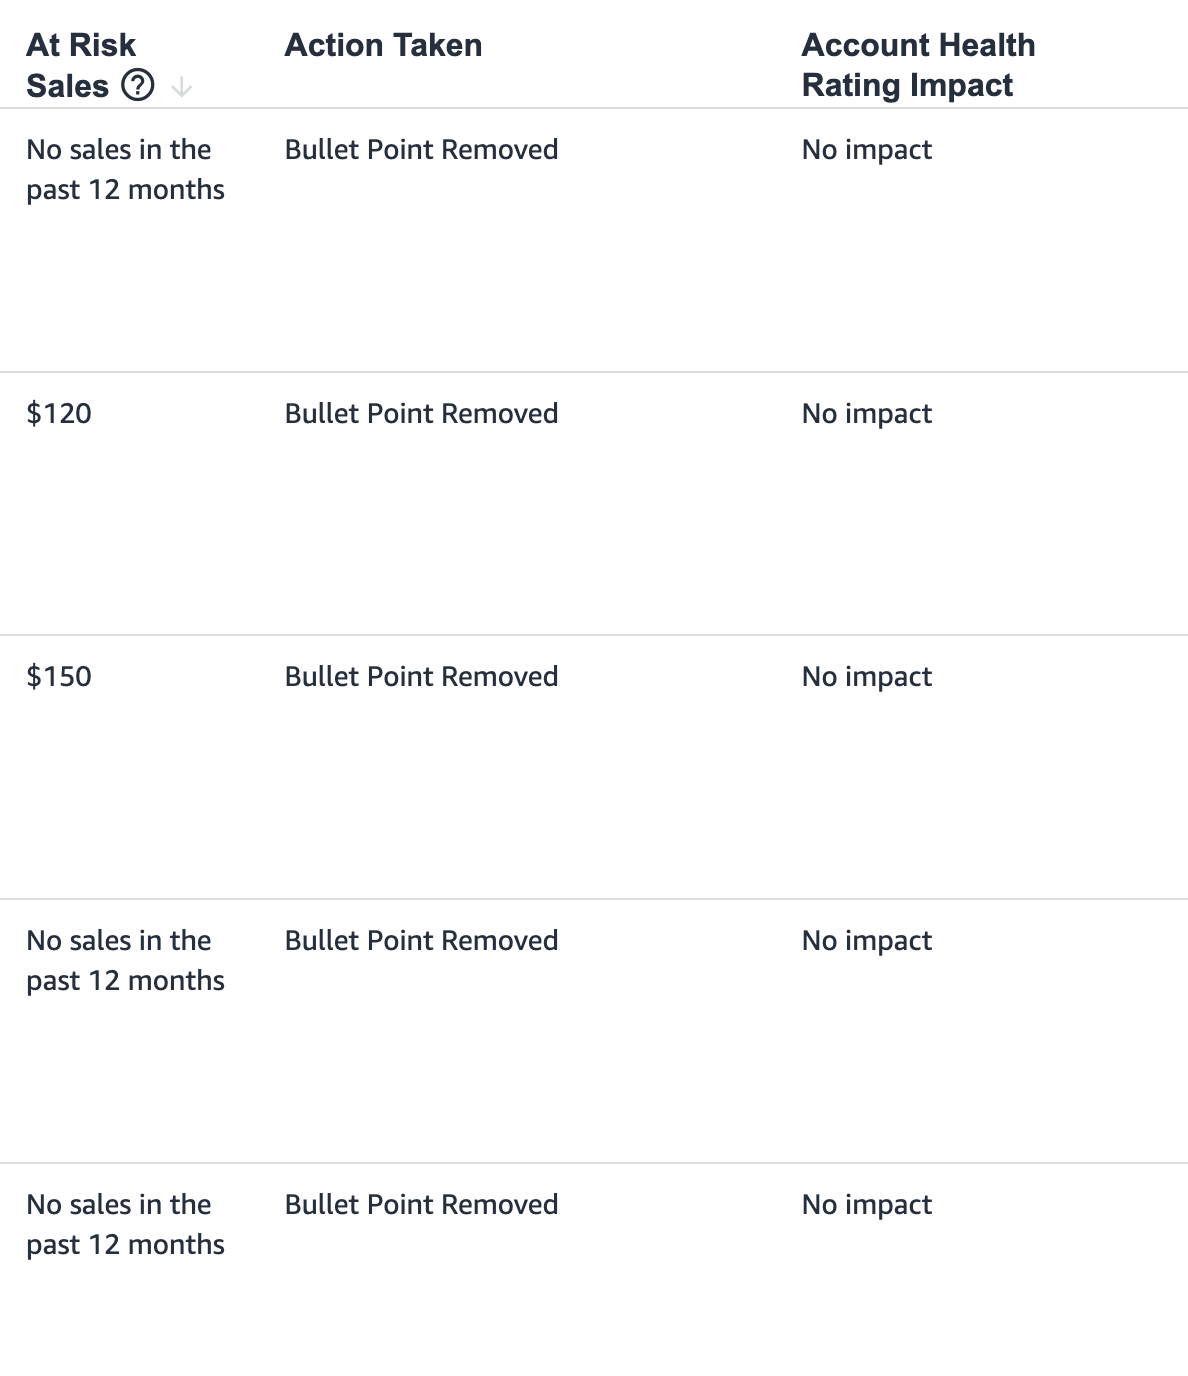Click Bullet Point Removed in $120 row
The width and height of the screenshot is (1188, 1376).
[421, 413]
